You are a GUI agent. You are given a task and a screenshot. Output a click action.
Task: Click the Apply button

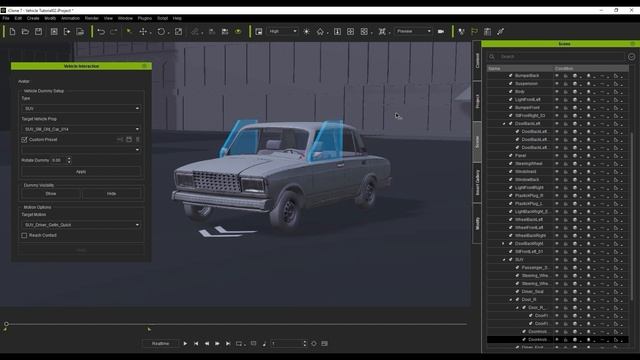coord(81,172)
